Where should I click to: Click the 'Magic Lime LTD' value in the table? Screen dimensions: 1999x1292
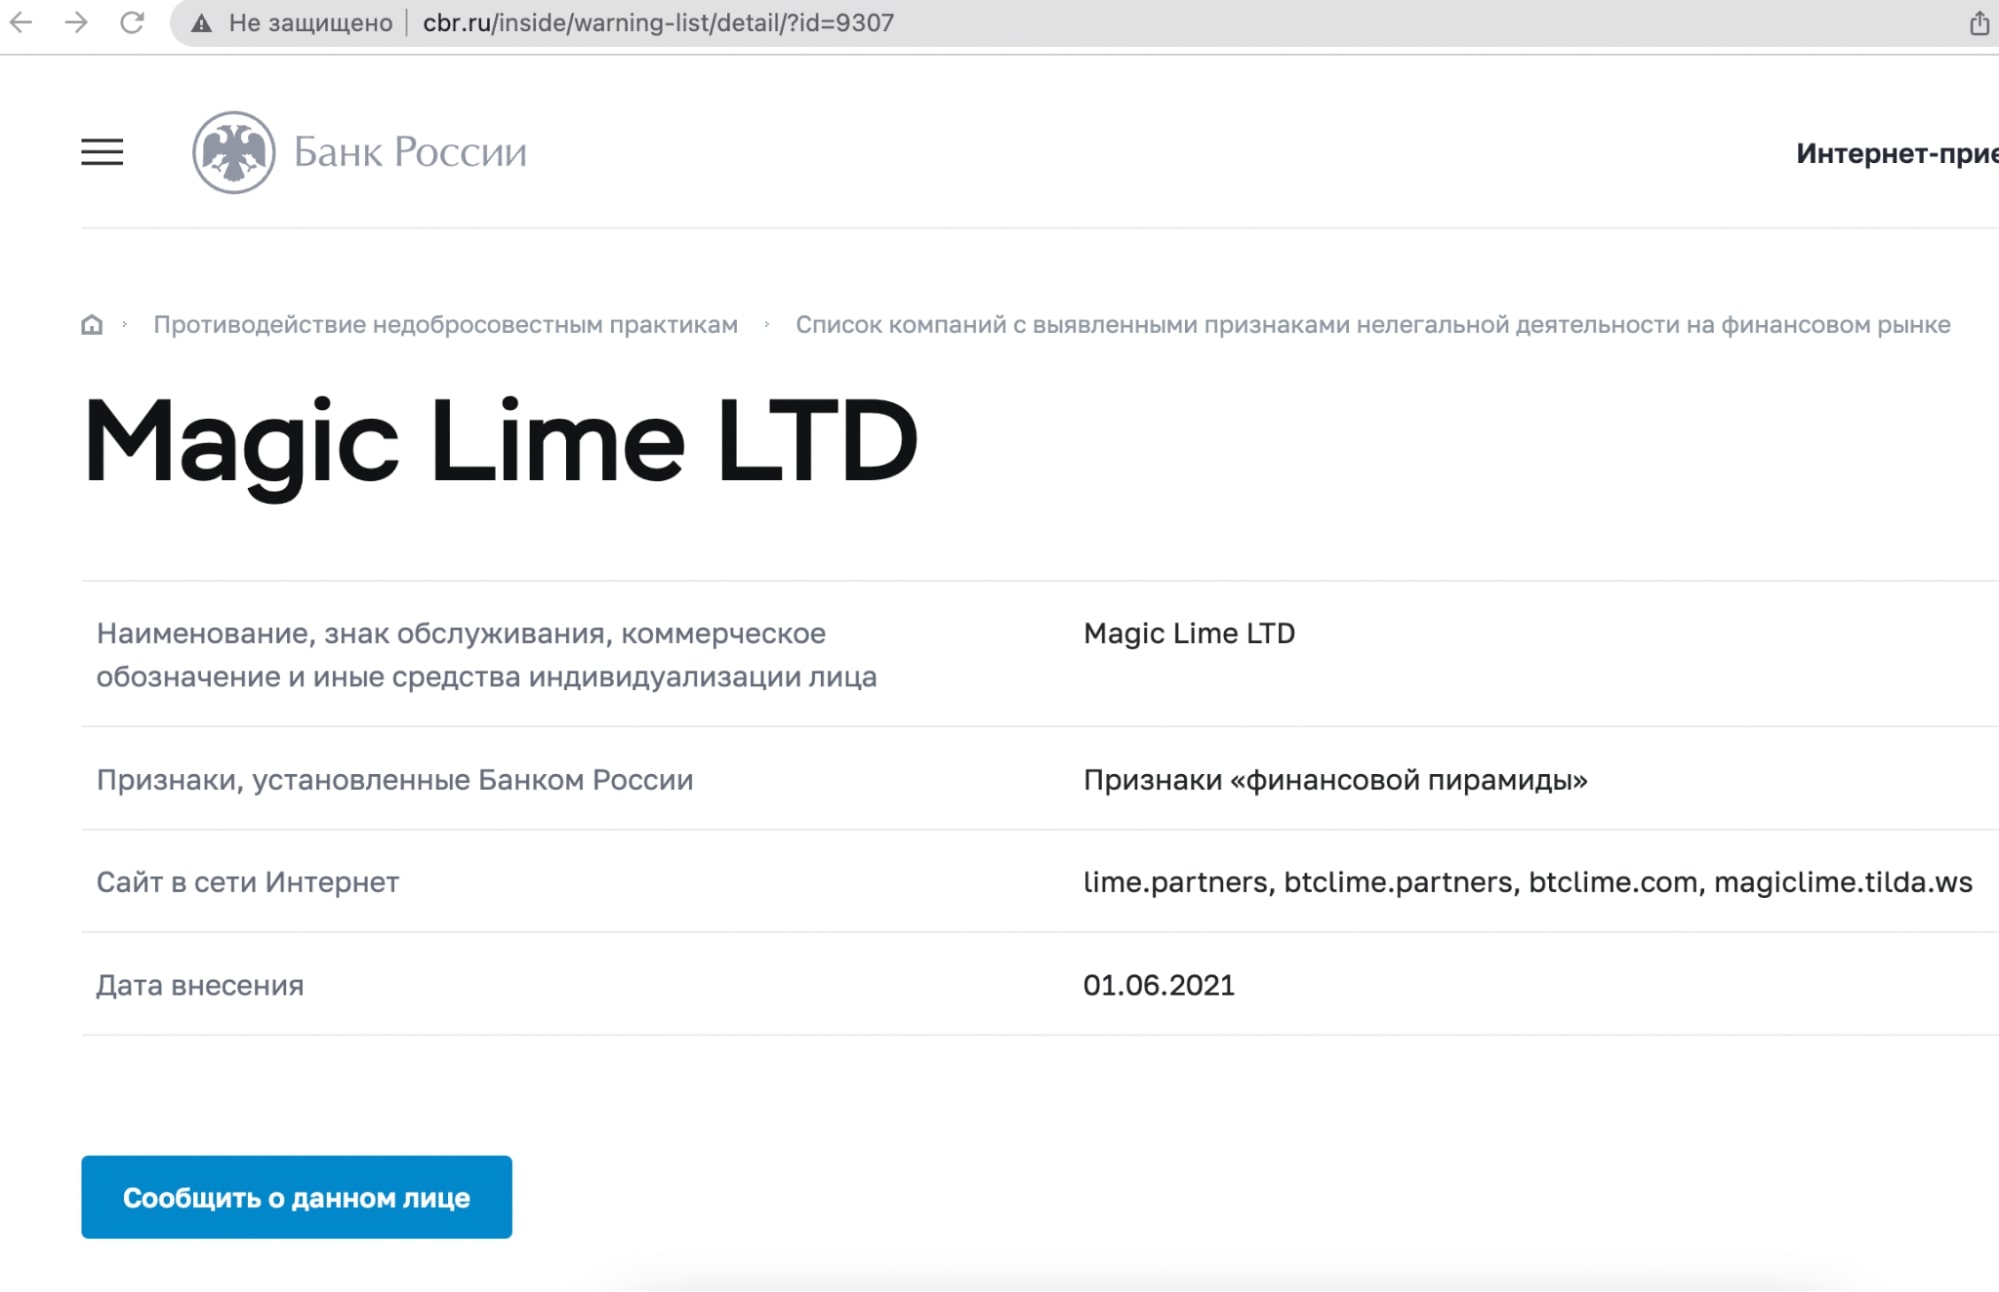point(1189,633)
